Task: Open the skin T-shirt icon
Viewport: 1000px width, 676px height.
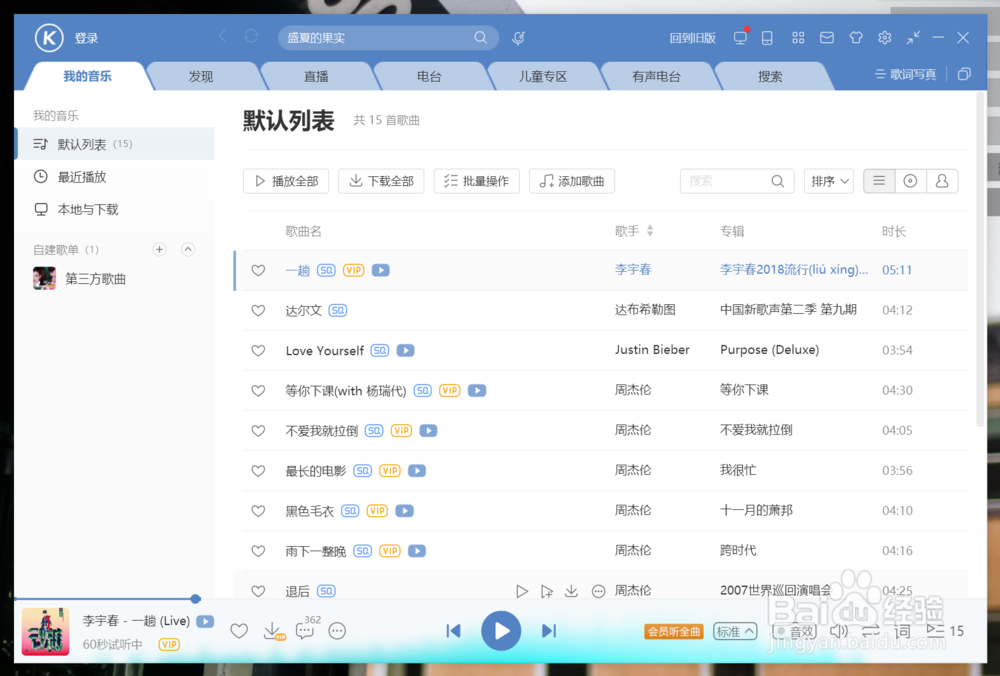Action: [x=856, y=38]
